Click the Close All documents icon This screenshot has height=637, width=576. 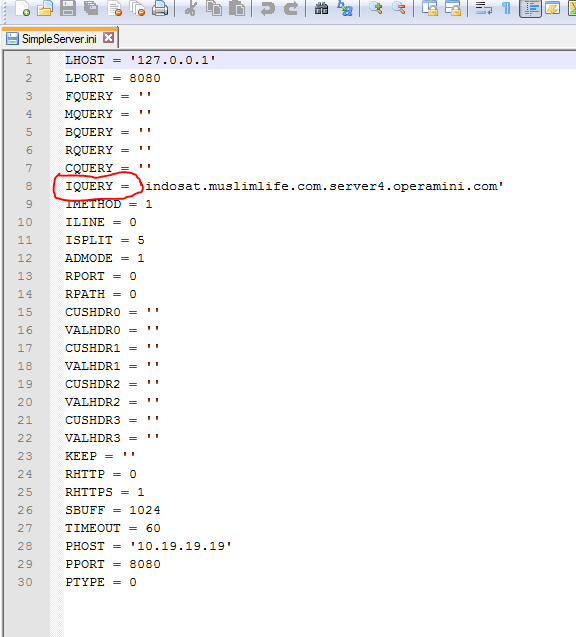pyautogui.click(x=137, y=8)
